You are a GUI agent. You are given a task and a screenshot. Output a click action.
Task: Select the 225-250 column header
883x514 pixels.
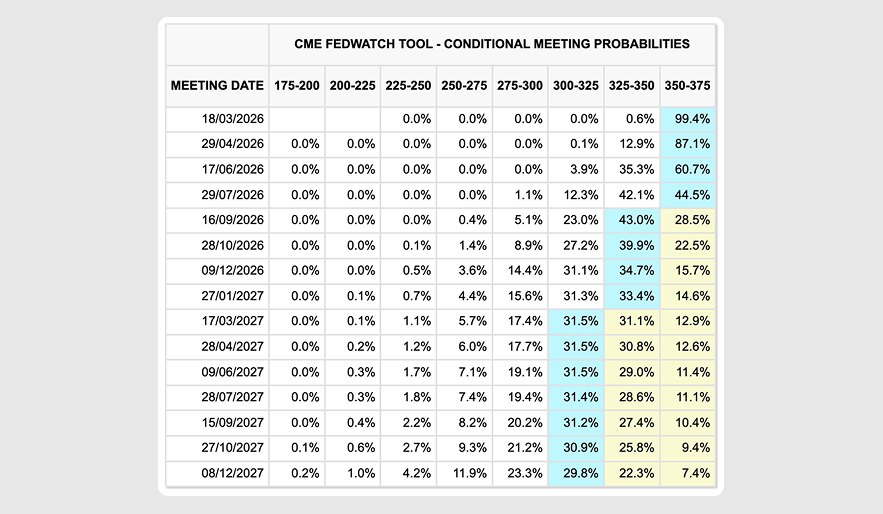coord(407,86)
